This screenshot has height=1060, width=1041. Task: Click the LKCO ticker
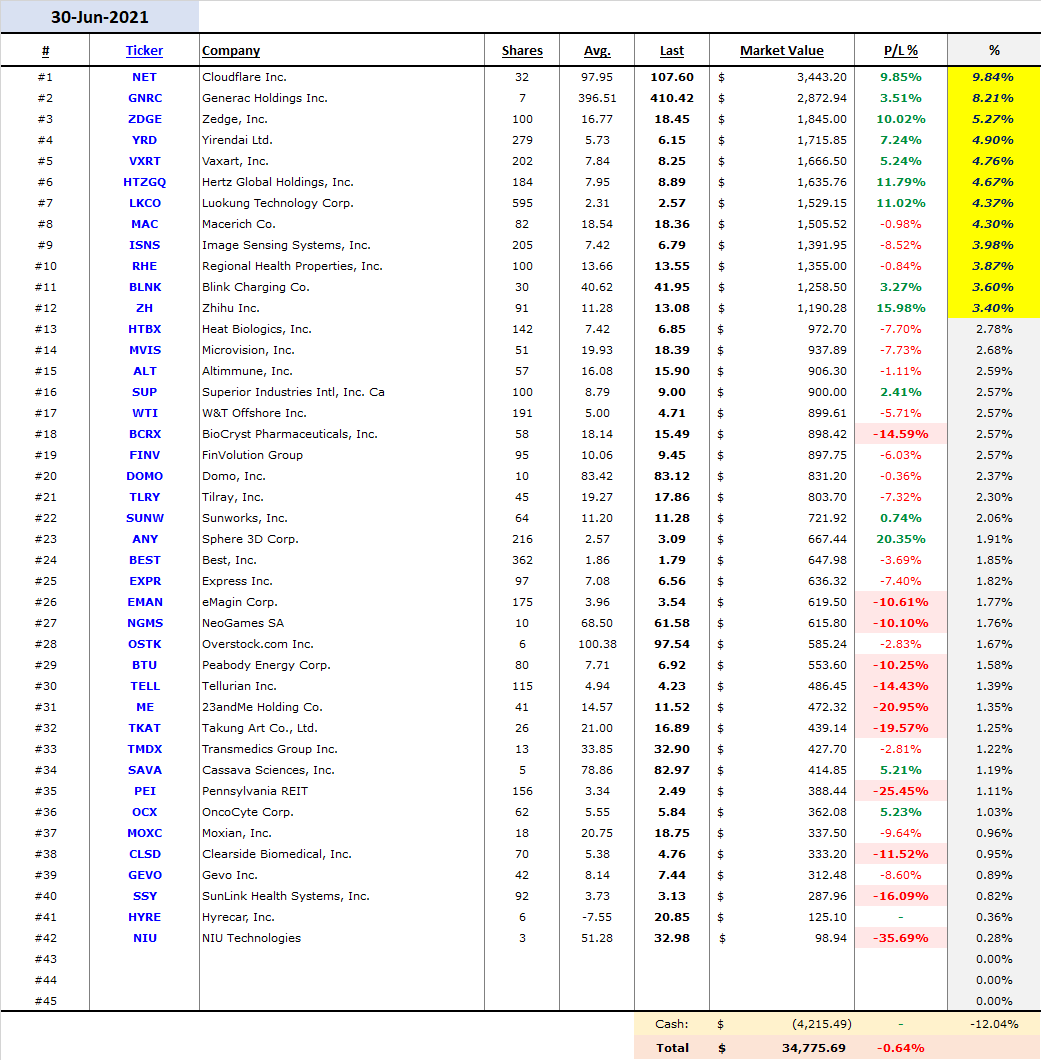(145, 203)
